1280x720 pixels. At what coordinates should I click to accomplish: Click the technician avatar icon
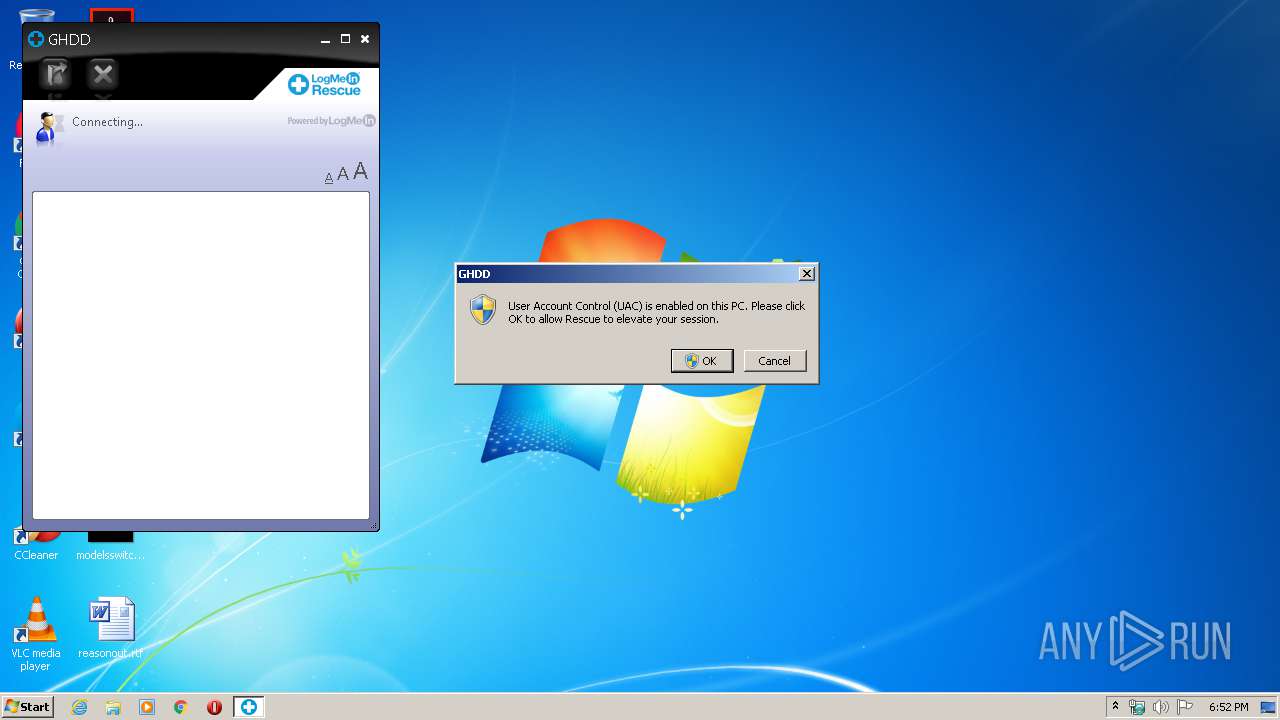tap(48, 129)
